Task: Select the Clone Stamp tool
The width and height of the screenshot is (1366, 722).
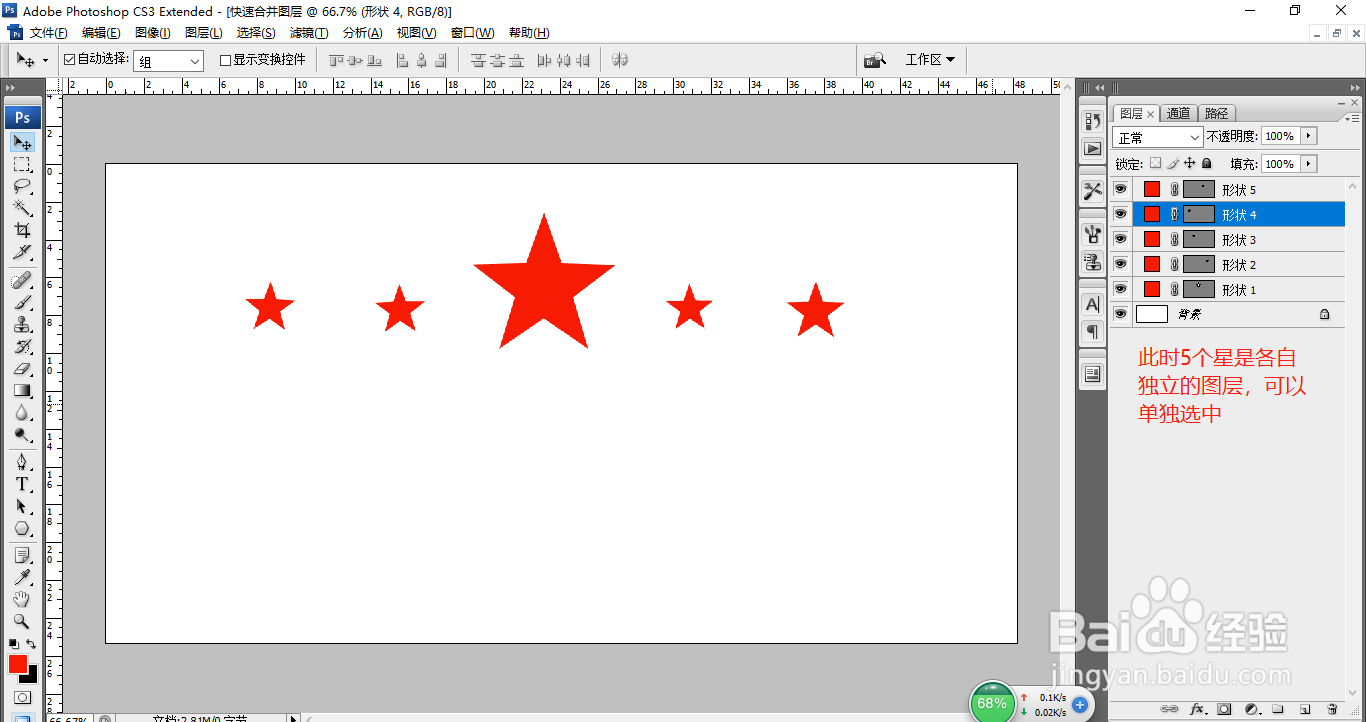Action: pyautogui.click(x=22, y=324)
